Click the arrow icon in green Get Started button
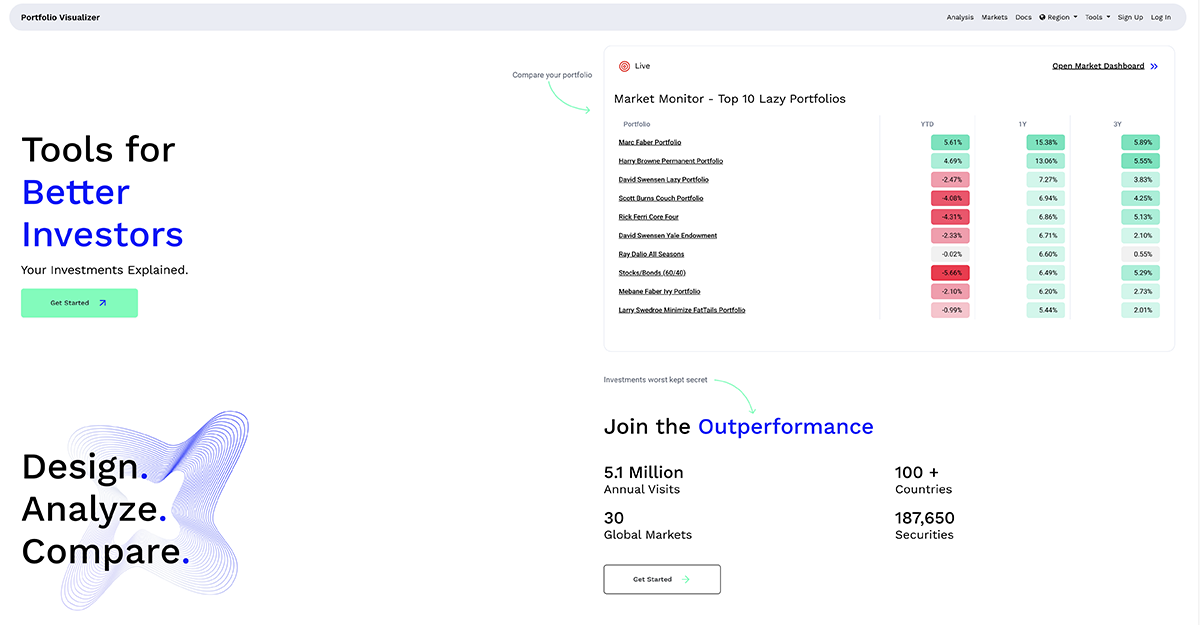This screenshot has width=1200, height=625. (102, 303)
